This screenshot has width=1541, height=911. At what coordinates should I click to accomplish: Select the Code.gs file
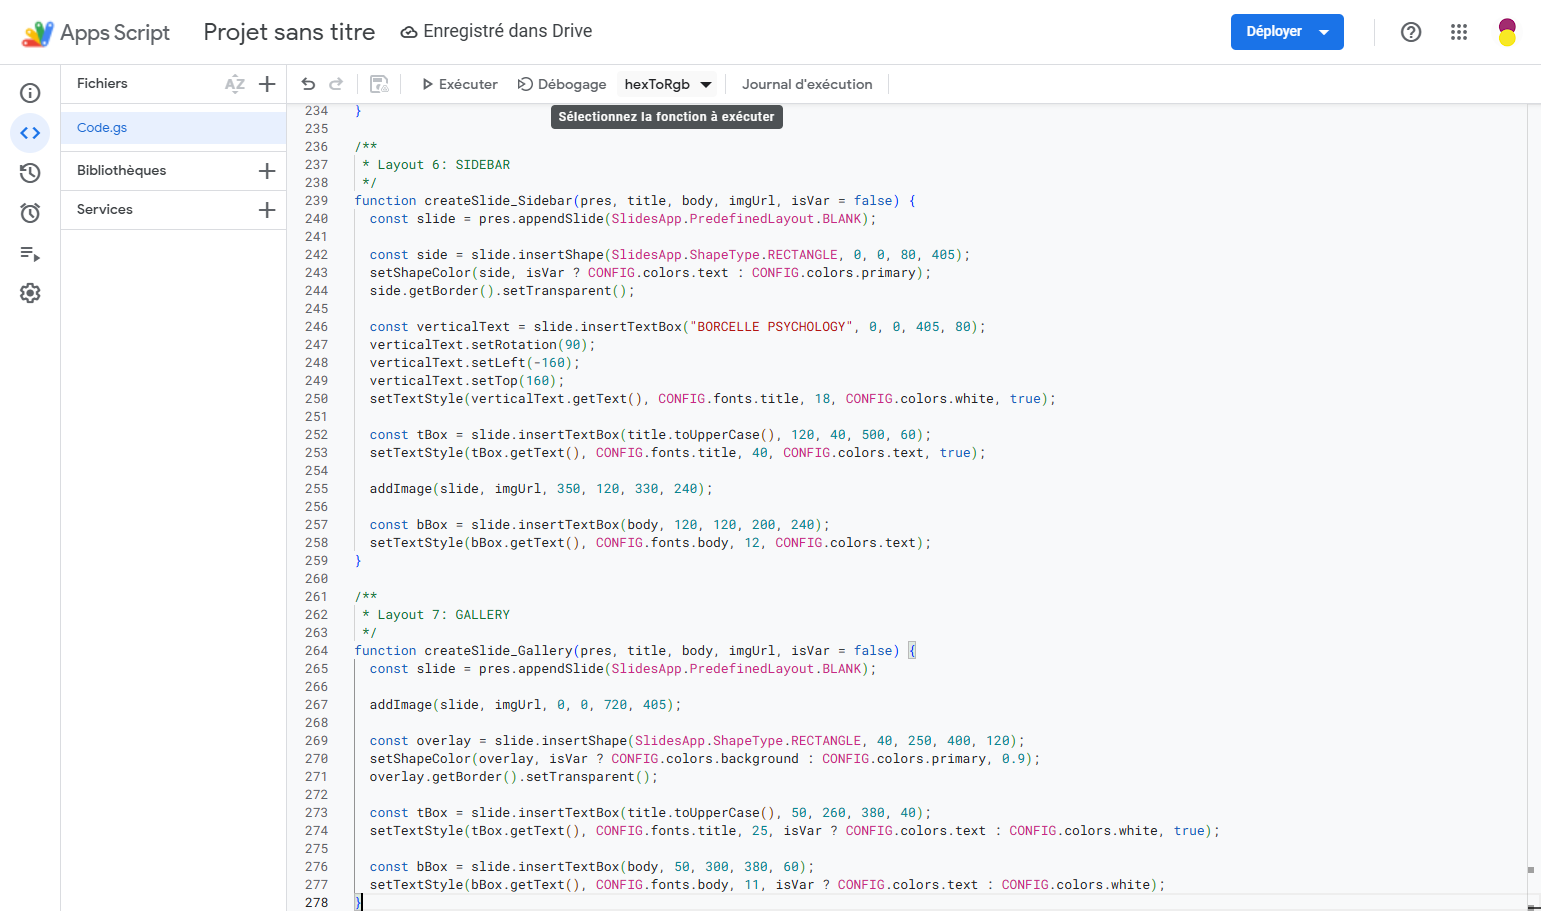pyautogui.click(x=173, y=128)
